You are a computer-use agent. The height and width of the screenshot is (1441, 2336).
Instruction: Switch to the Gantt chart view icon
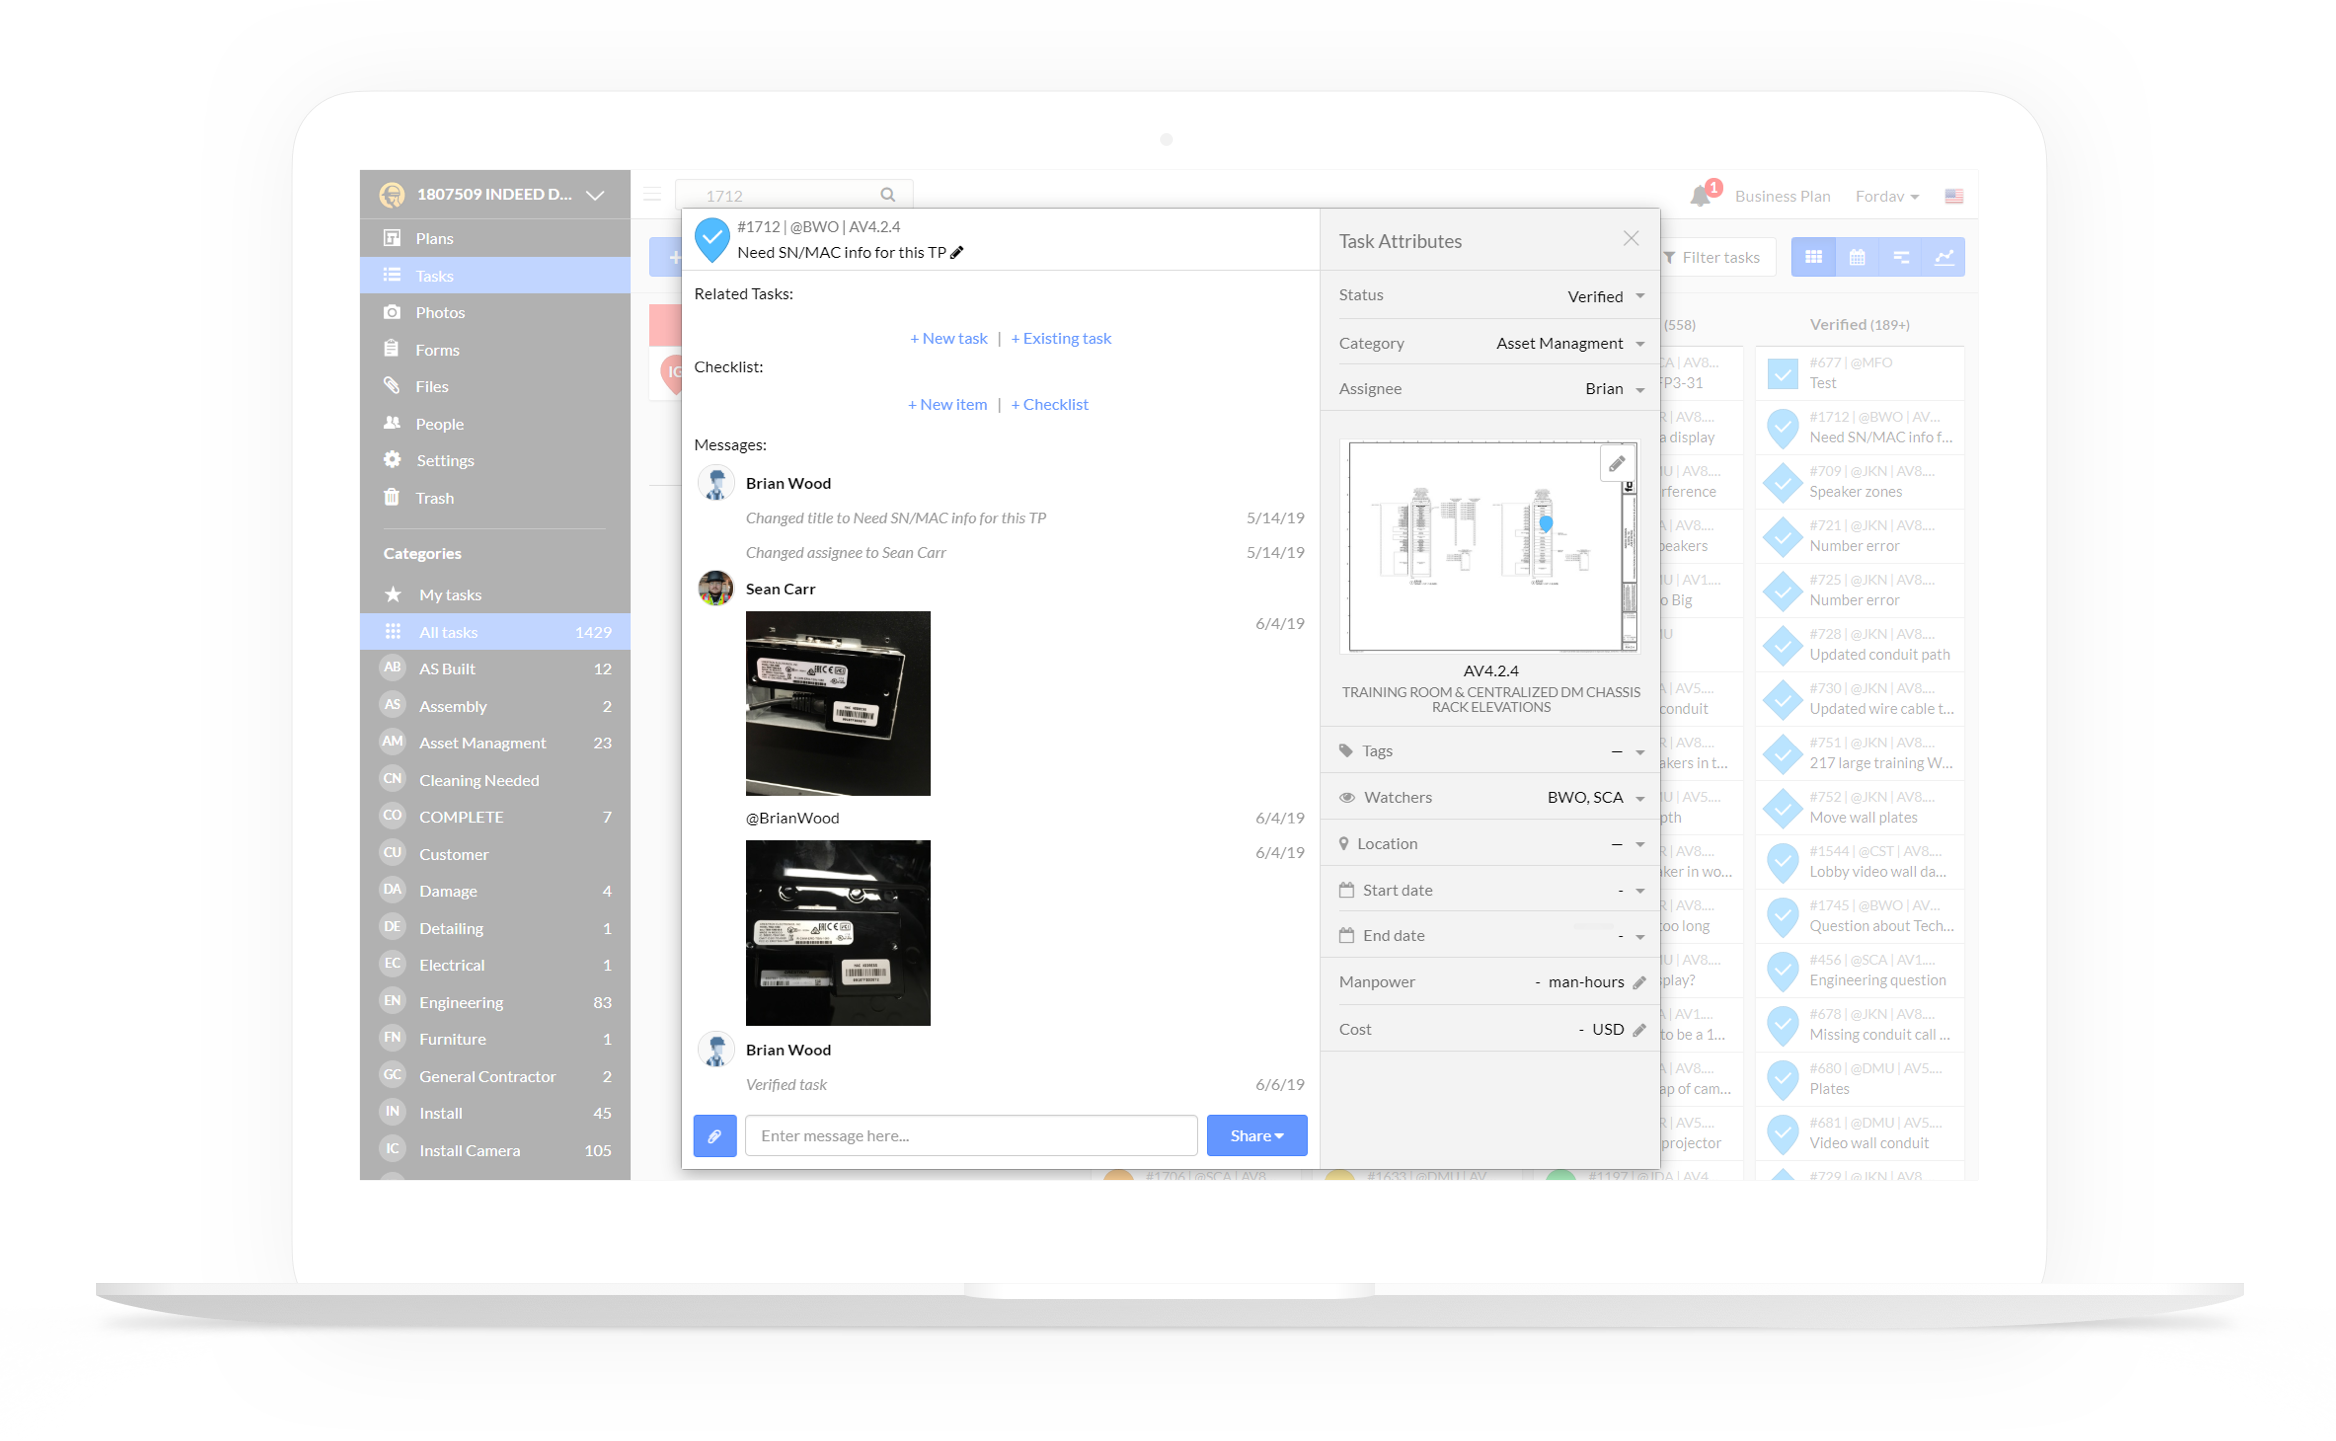click(1901, 257)
